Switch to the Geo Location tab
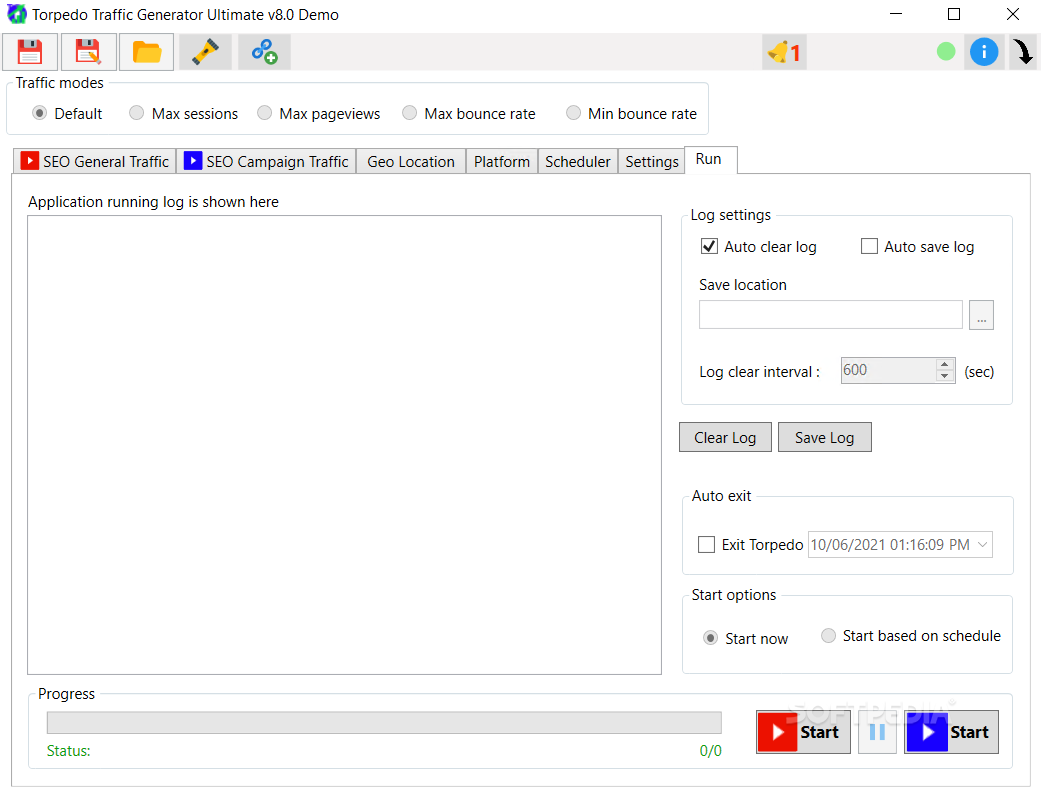The image size is (1041, 795). click(x=411, y=161)
